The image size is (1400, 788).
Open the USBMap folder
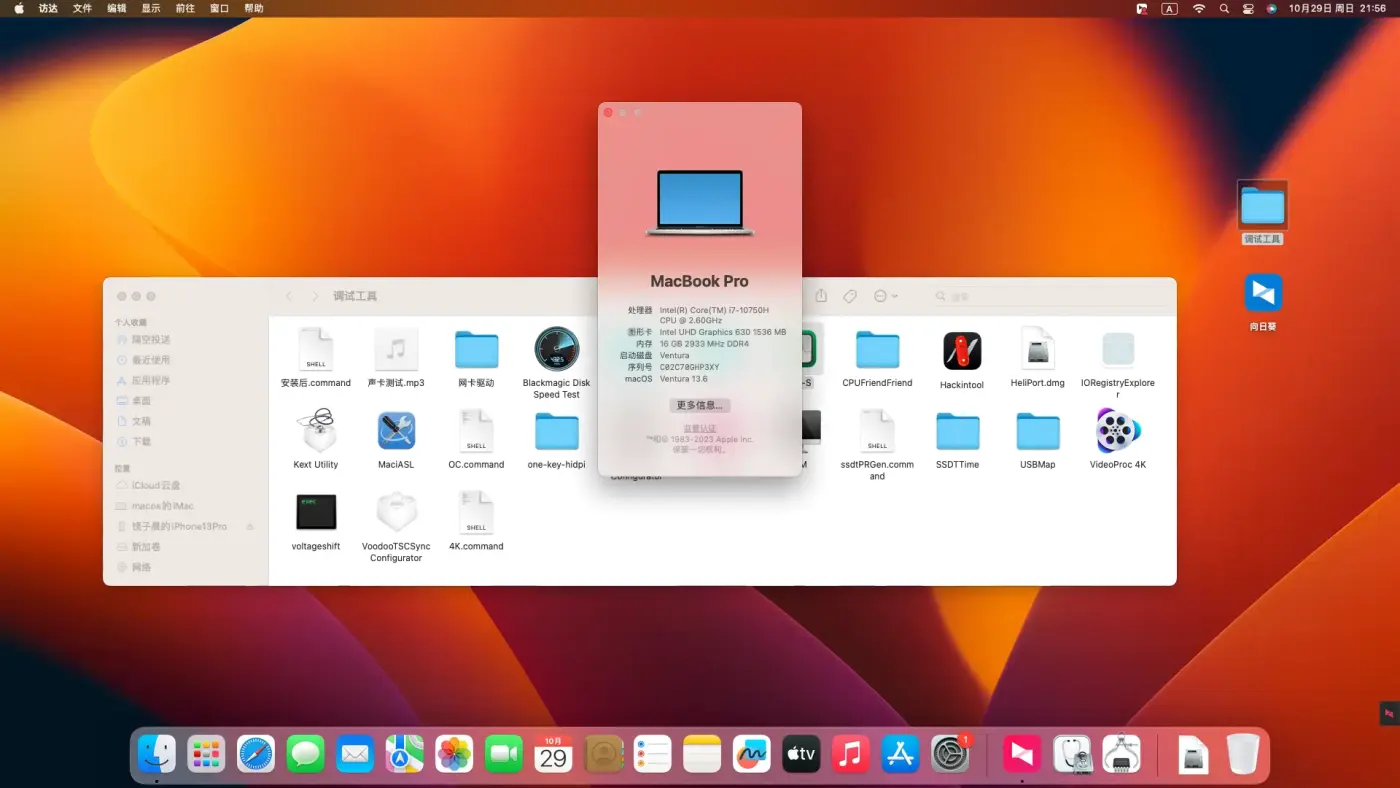[1037, 432]
